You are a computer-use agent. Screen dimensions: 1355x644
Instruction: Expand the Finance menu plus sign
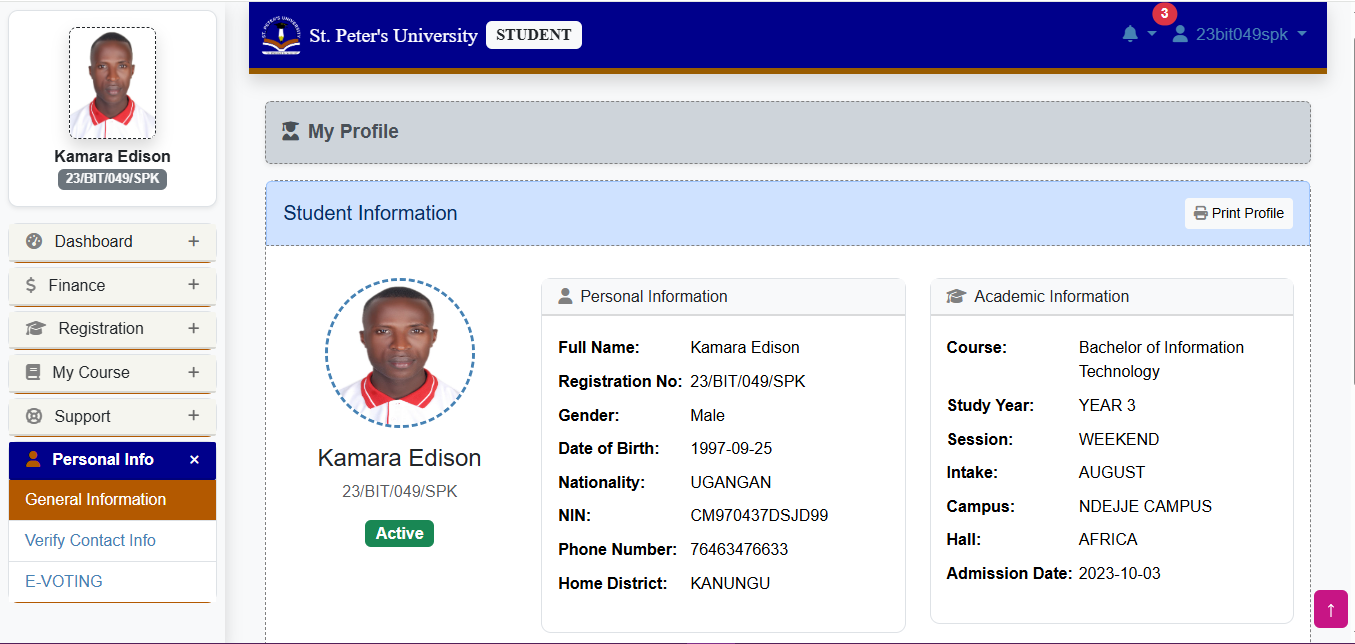(x=193, y=285)
